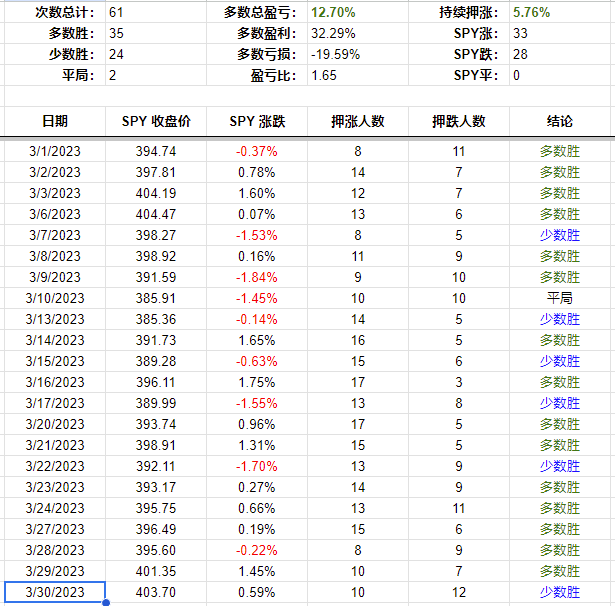Viewport: 615px width, 606px height.
Task: Select the SPY涨 count 33
Action: tap(560, 33)
